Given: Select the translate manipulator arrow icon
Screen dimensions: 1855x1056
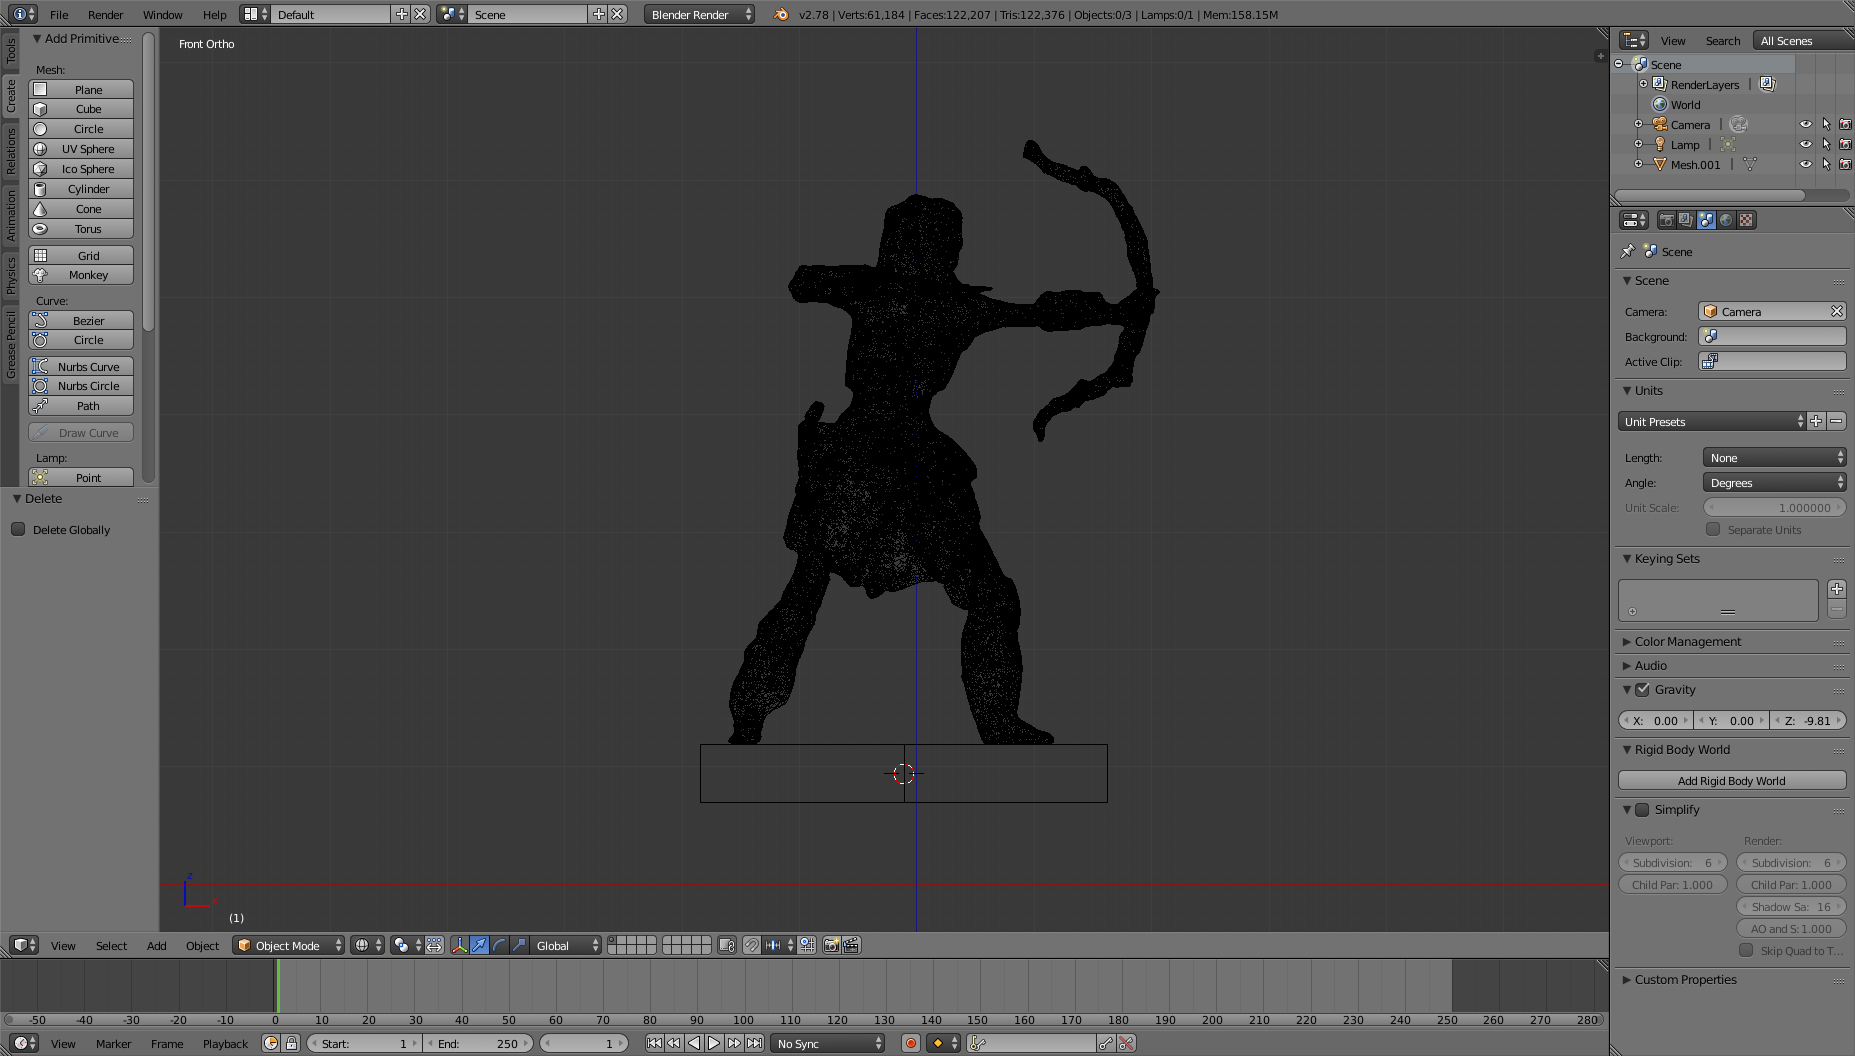Looking at the screenshot, I should tap(479, 945).
